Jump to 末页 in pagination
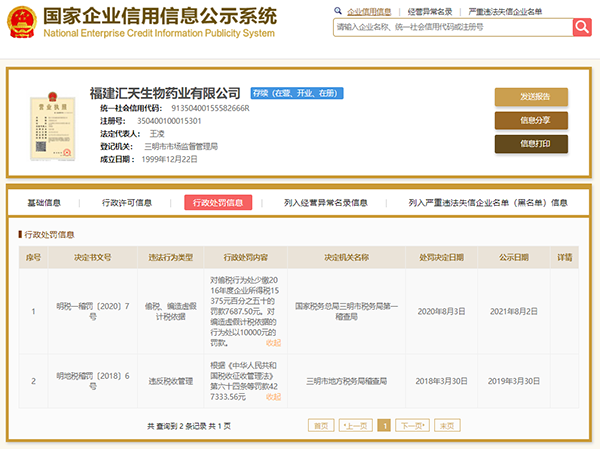The image size is (600, 449). [x=447, y=425]
